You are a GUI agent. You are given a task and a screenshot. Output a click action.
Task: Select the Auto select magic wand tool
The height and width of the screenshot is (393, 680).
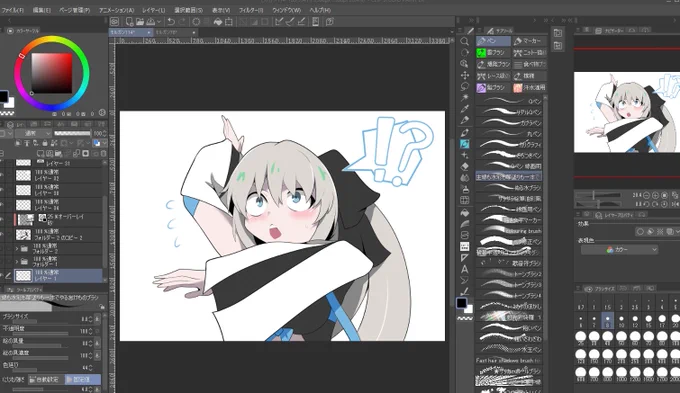point(464,98)
